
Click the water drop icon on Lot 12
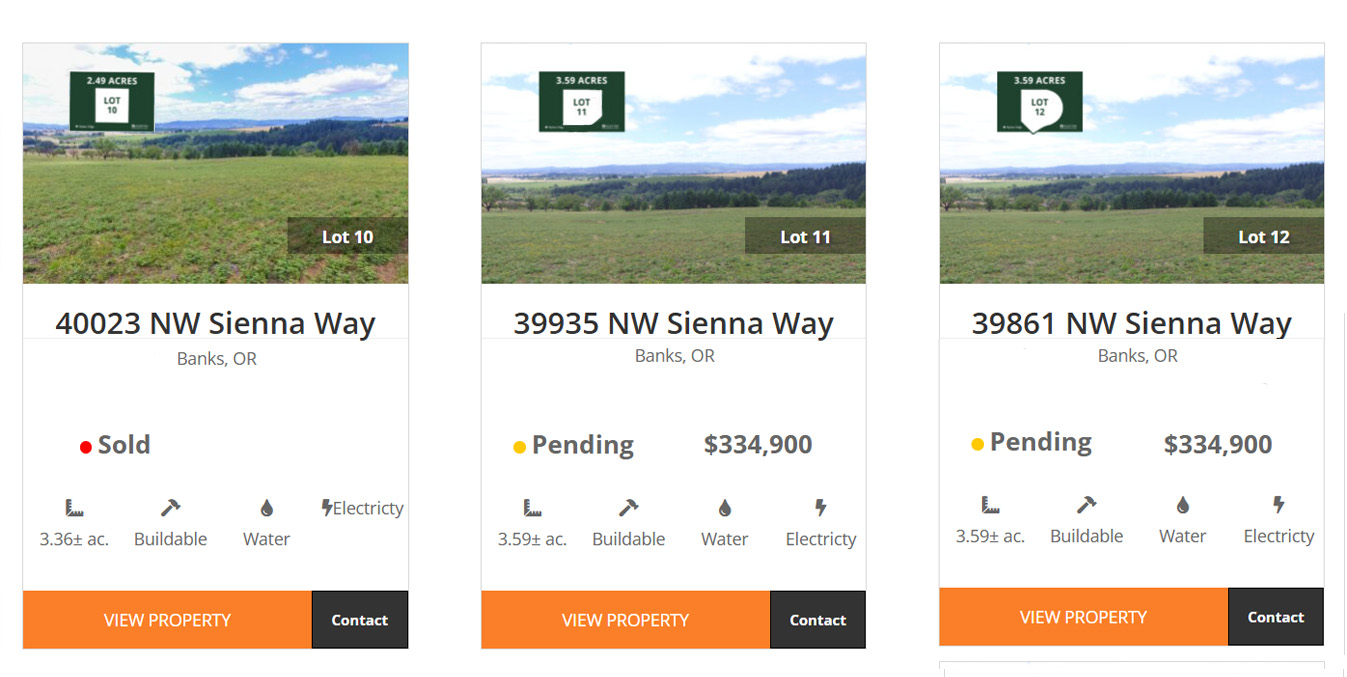tap(1182, 505)
